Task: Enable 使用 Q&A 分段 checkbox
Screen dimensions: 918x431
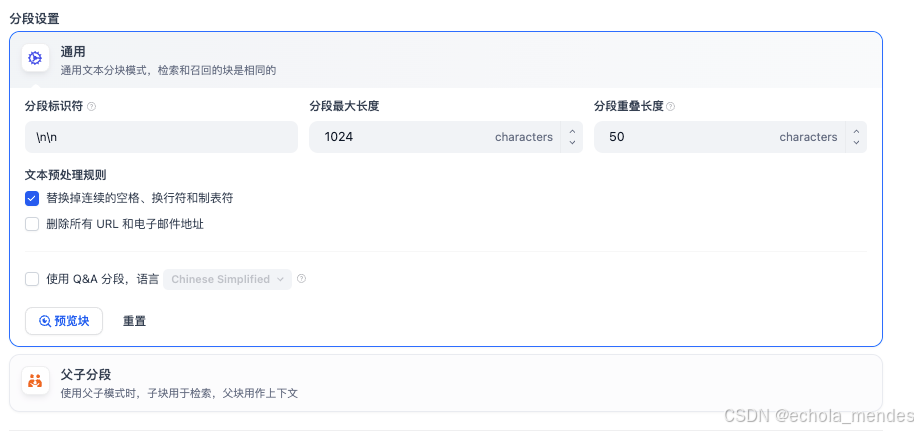Action: pos(32,279)
